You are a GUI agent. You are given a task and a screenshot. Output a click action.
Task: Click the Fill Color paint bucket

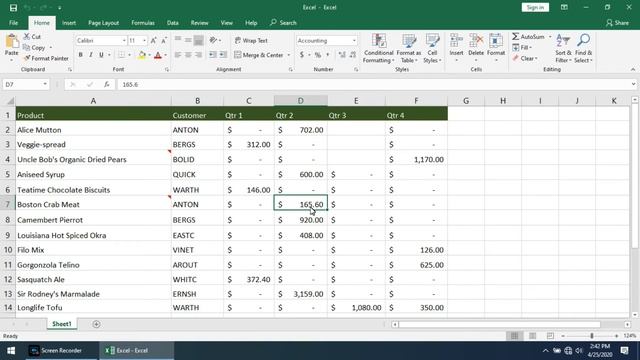click(x=142, y=55)
